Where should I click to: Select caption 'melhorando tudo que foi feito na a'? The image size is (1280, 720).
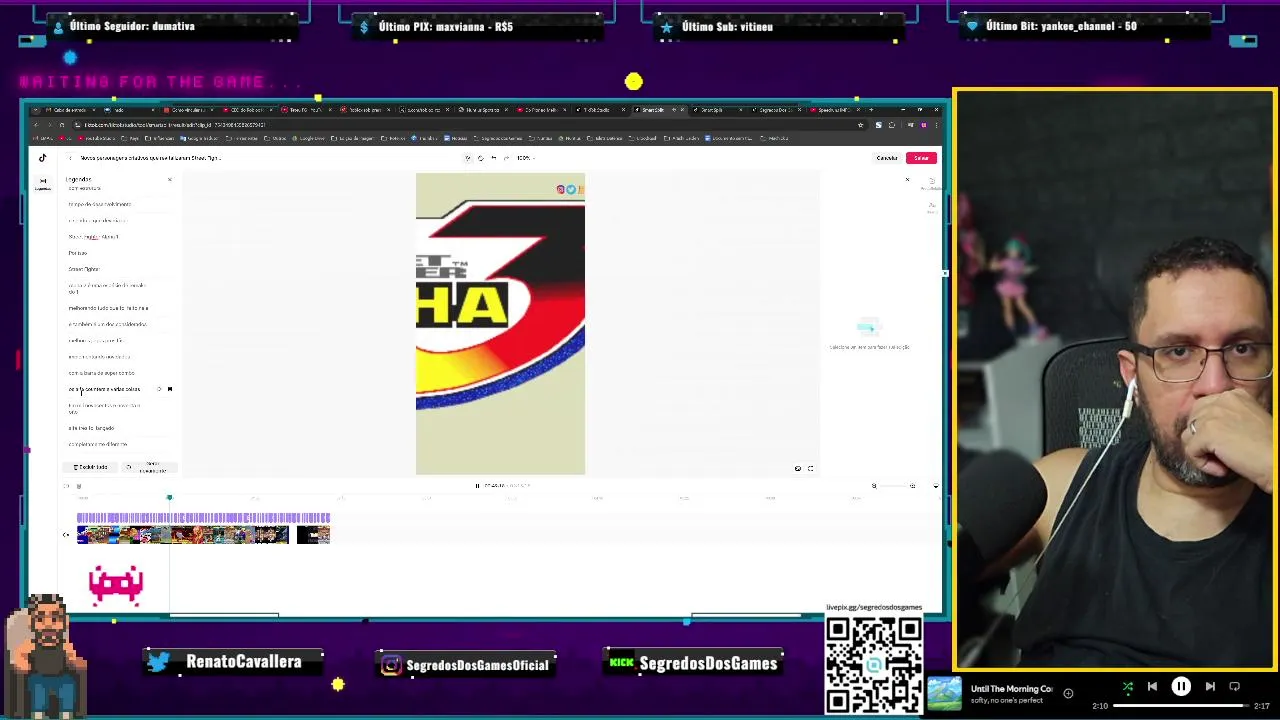[x=108, y=308]
